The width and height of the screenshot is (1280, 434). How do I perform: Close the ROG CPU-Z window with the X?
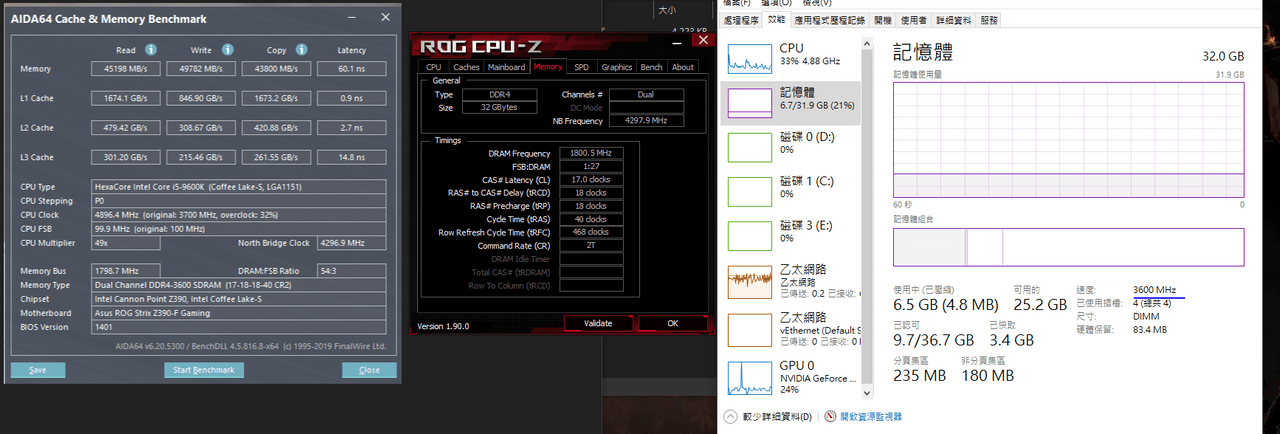703,40
